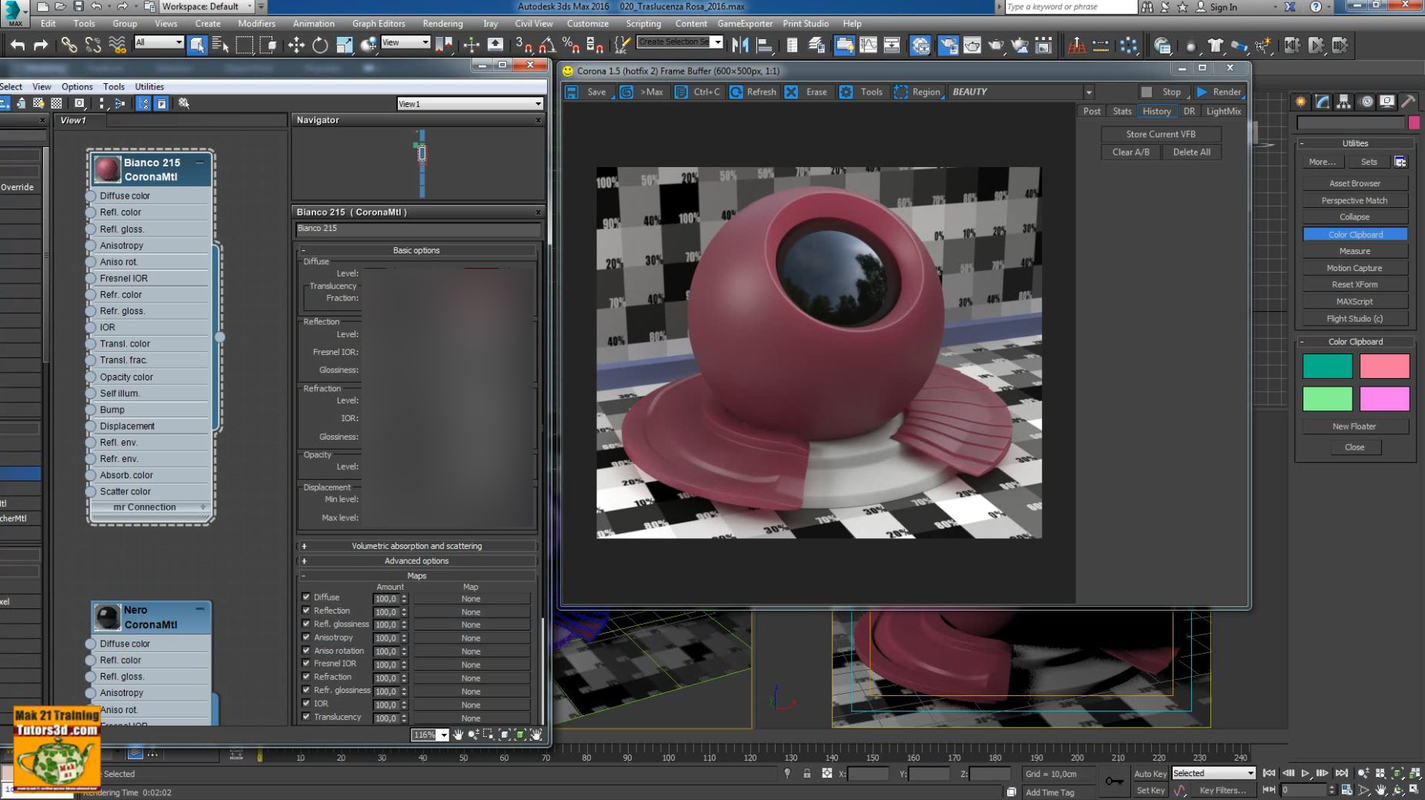Expand Volumetric absorption and scattering rollout
The image size is (1425, 800).
[x=417, y=546]
